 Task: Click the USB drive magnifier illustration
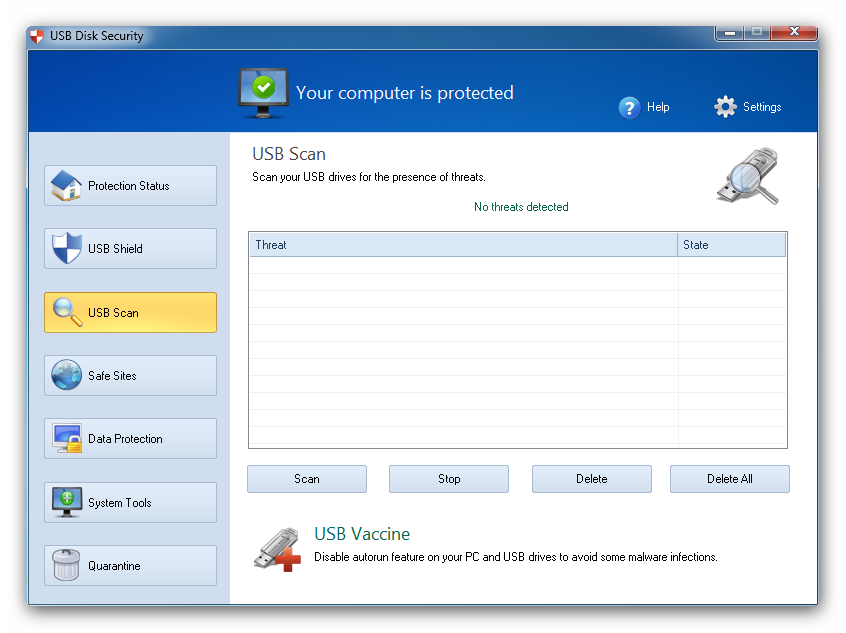click(748, 176)
